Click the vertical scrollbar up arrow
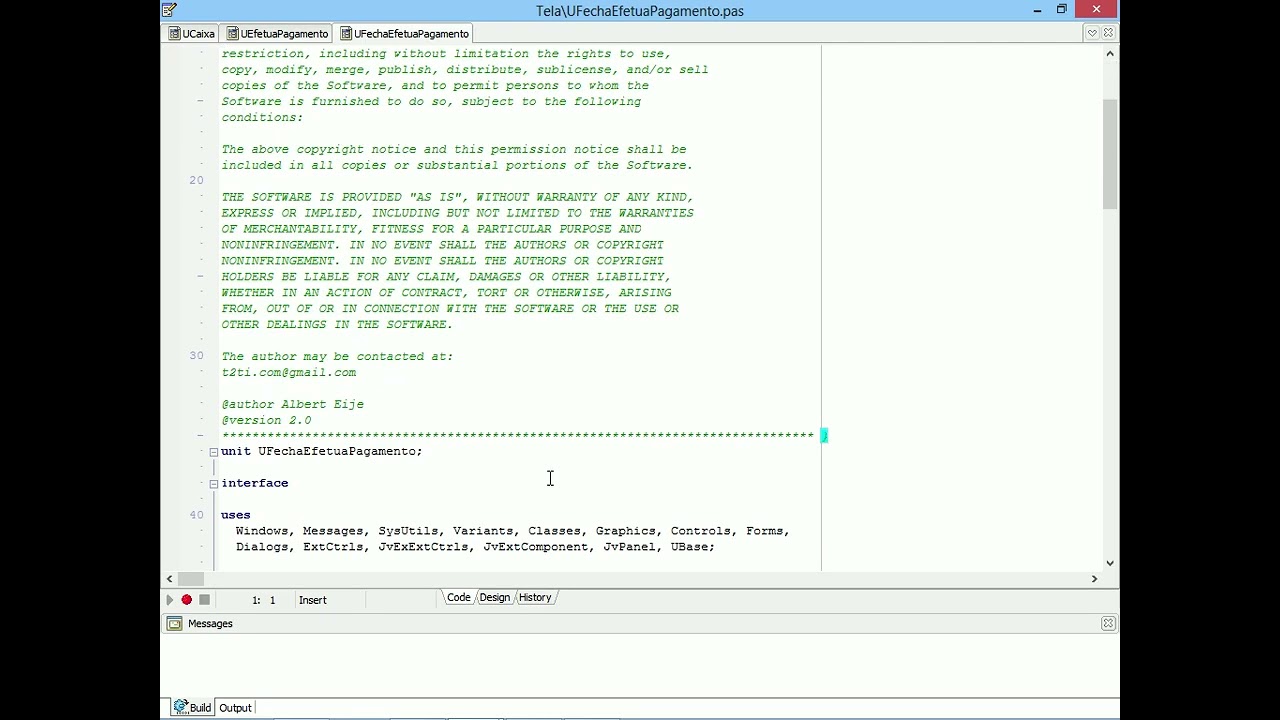Viewport: 1280px width, 720px height. coord(1110,53)
